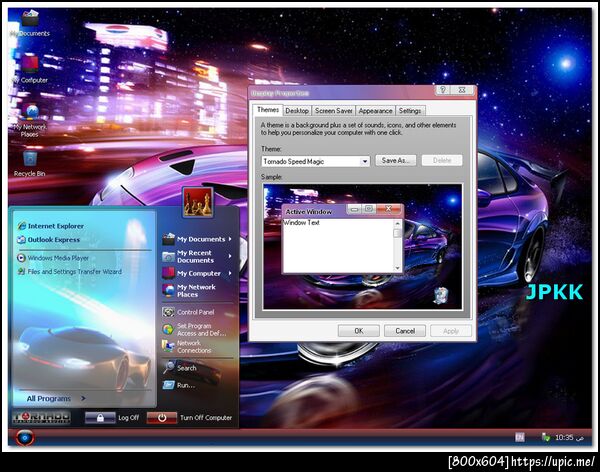The width and height of the screenshot is (600, 472).
Task: Open My Network Places in Start menu
Action: (191, 291)
